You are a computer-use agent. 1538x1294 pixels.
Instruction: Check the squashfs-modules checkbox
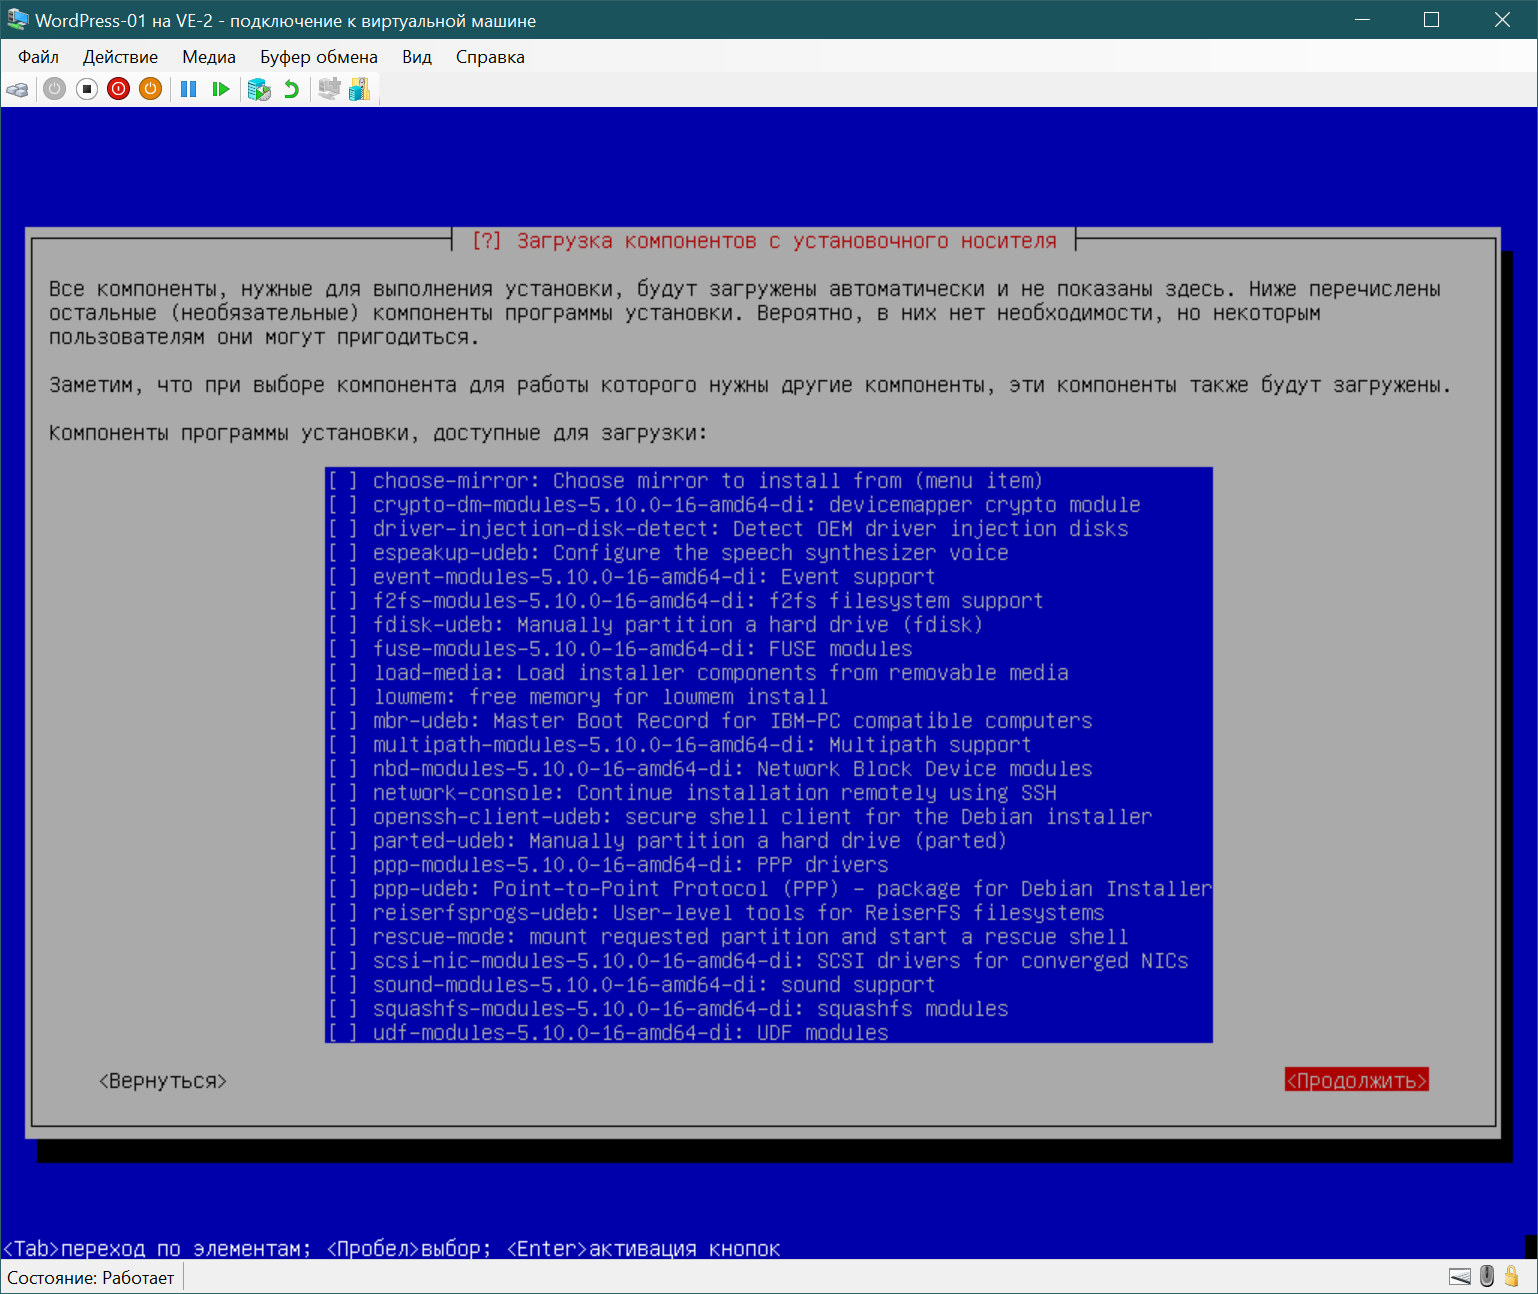(343, 1009)
